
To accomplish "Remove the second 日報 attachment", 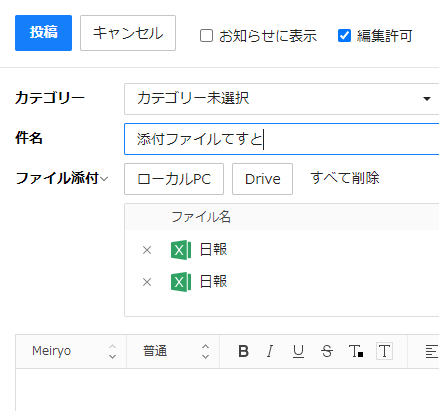I will click(147, 282).
